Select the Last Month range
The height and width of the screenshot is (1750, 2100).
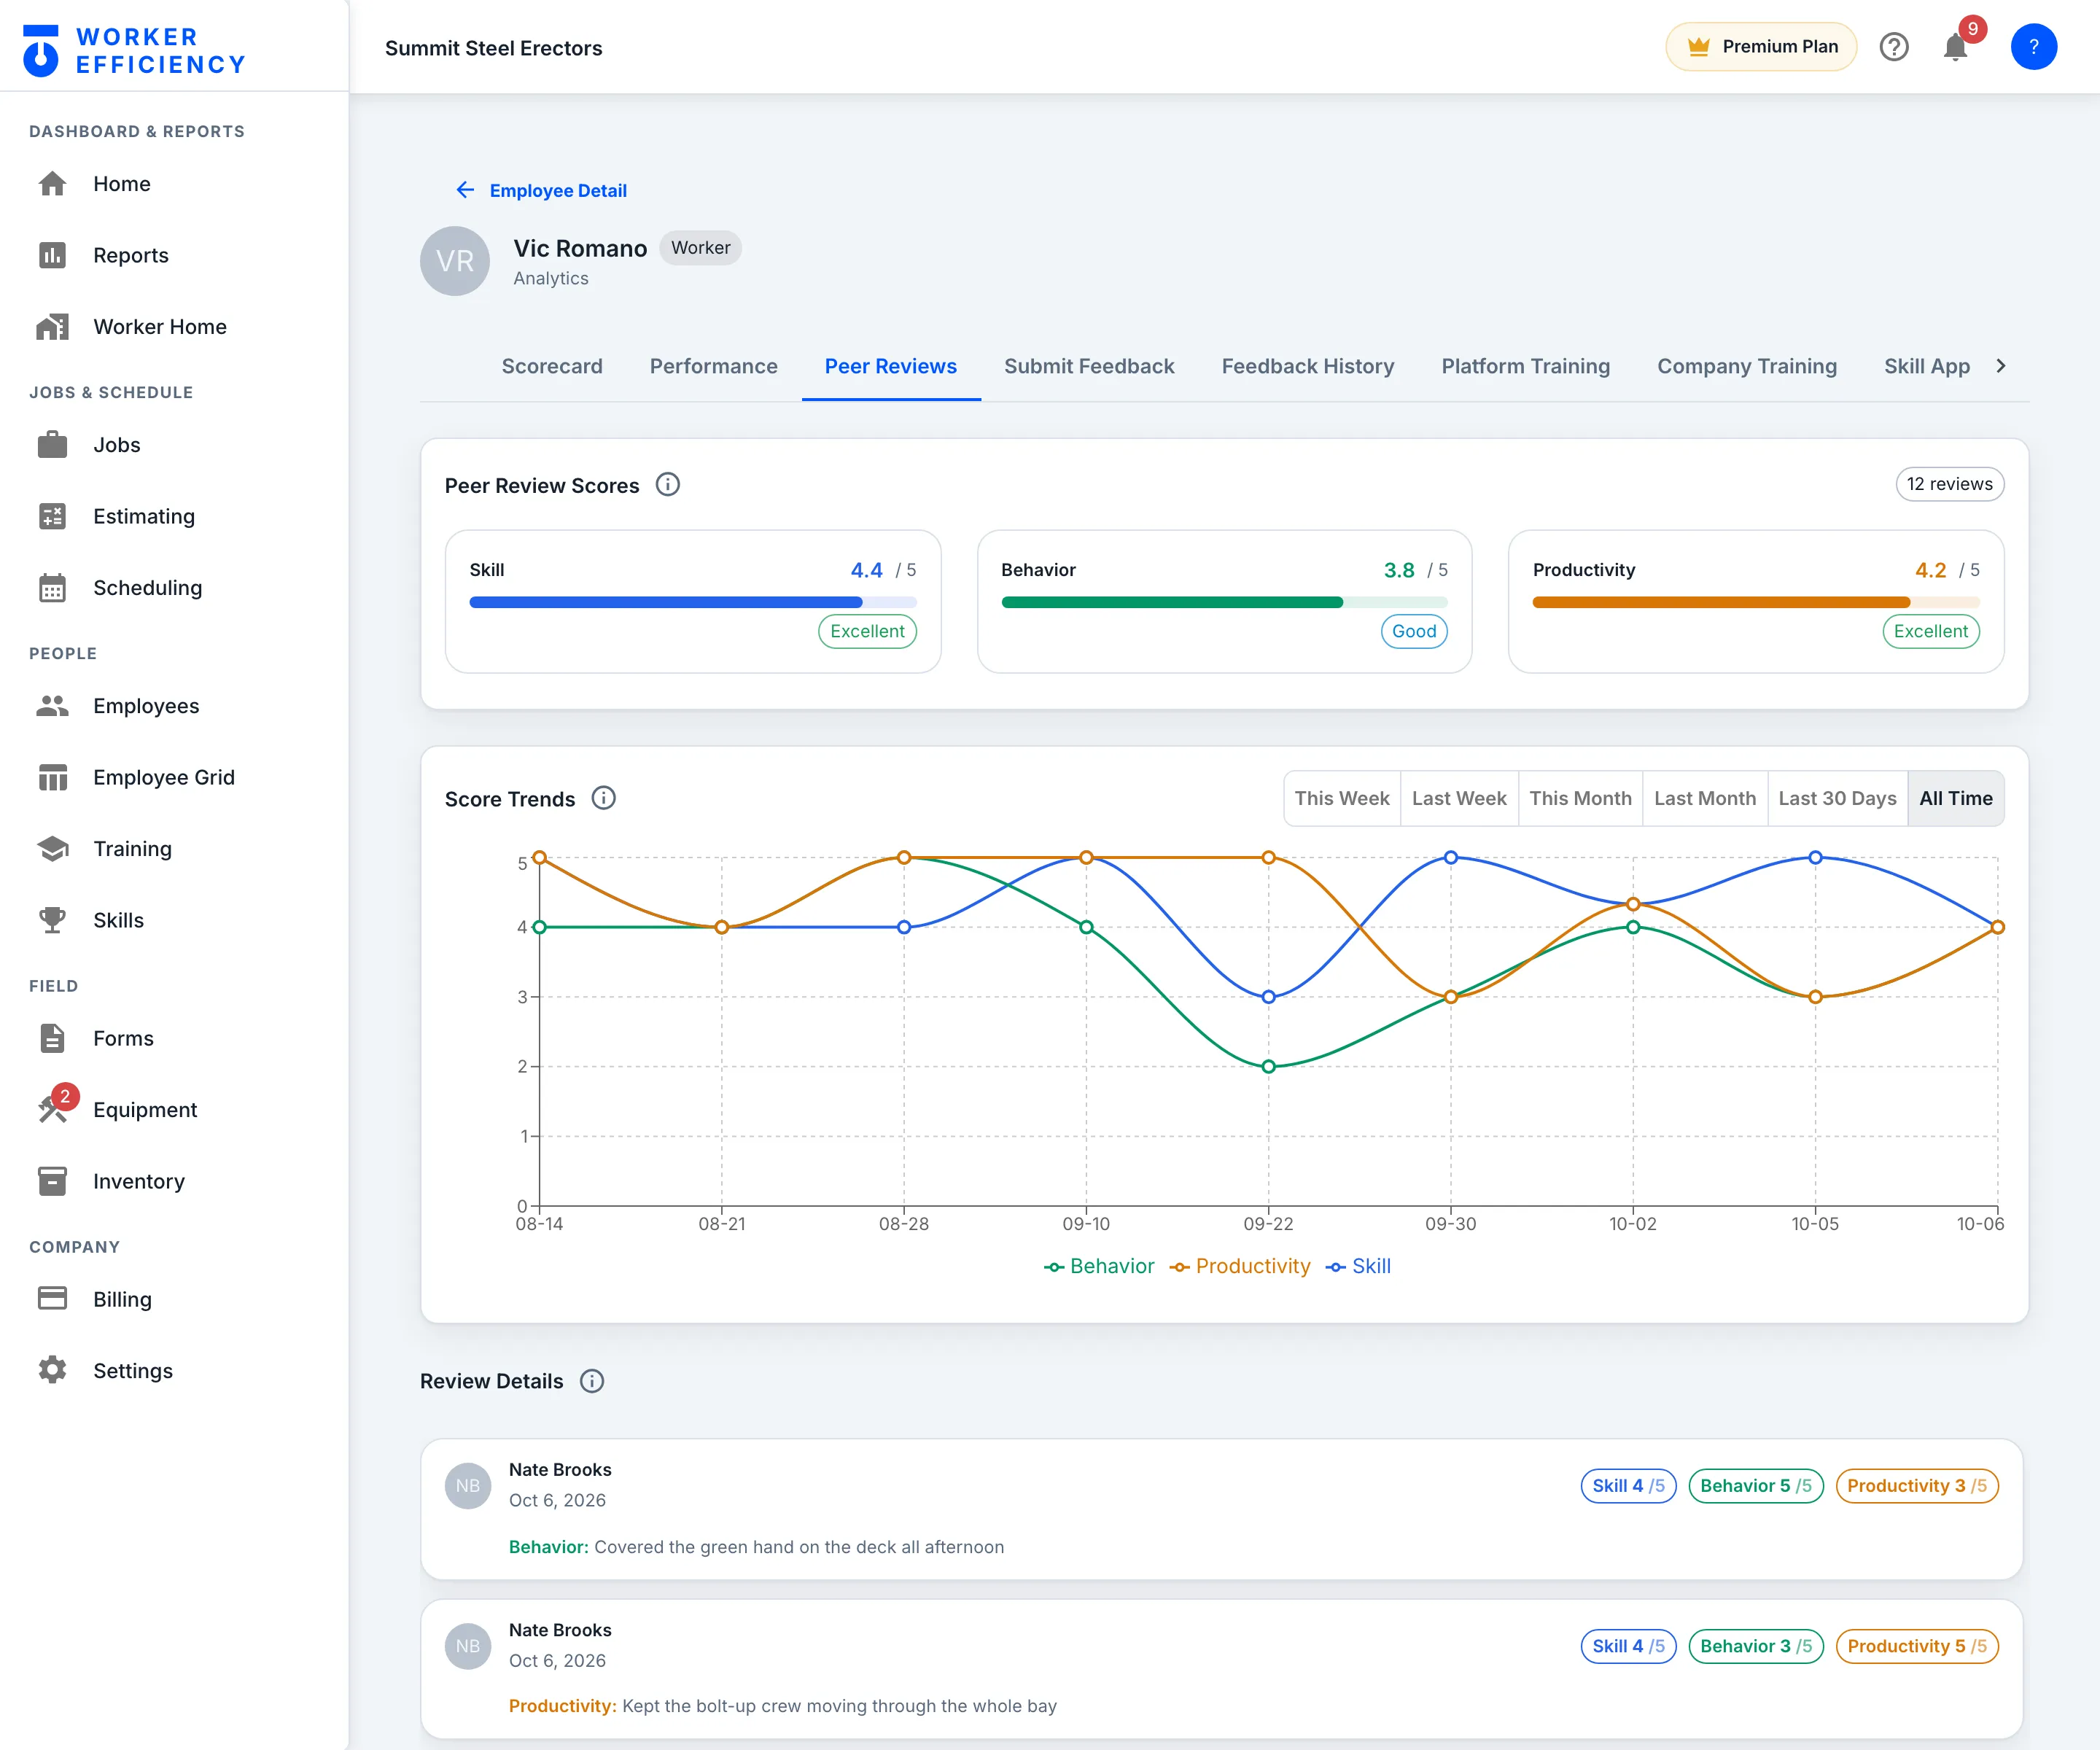click(1705, 798)
